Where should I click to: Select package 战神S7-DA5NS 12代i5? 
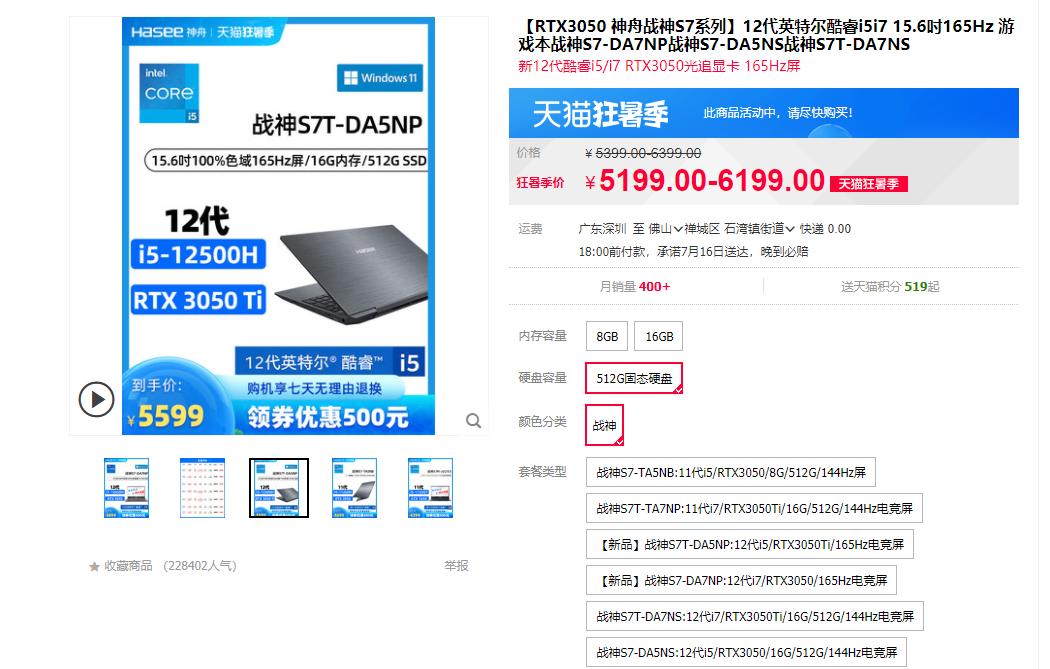[746, 652]
